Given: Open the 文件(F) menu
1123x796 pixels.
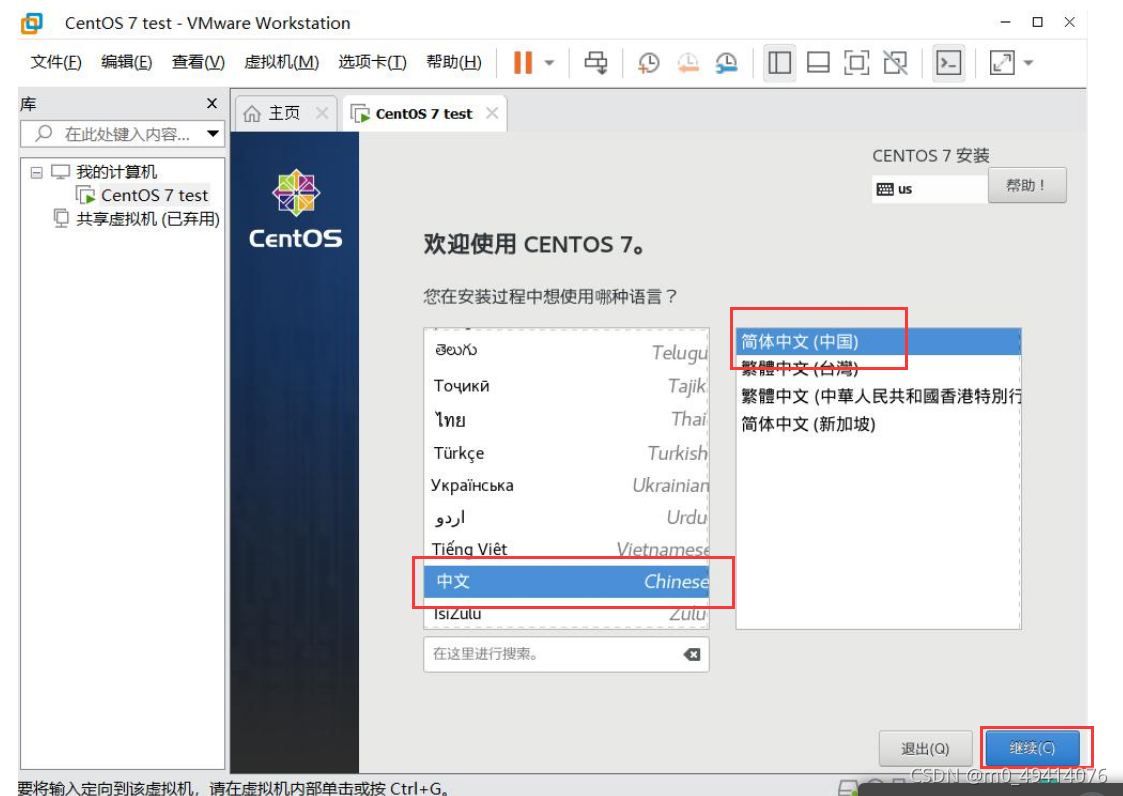Looking at the screenshot, I should (56, 62).
